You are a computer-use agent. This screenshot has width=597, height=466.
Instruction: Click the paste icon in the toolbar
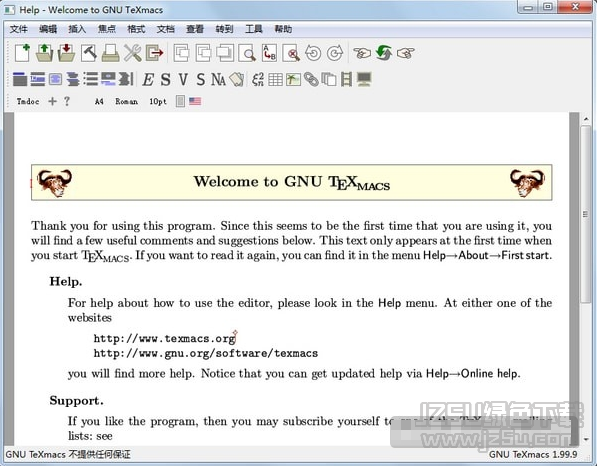225,53
